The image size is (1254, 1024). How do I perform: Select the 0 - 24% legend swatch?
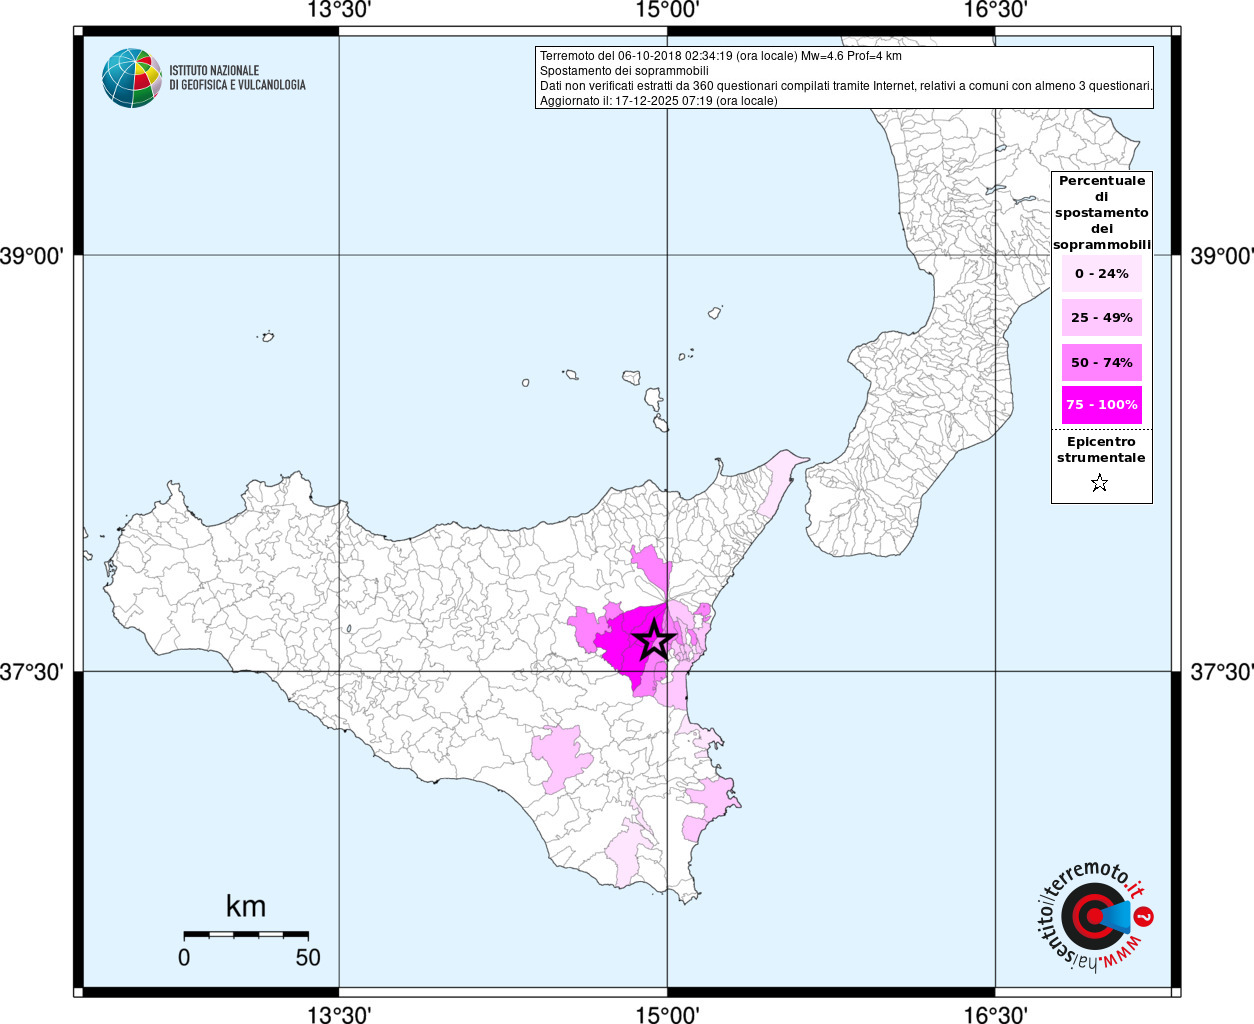click(1102, 273)
